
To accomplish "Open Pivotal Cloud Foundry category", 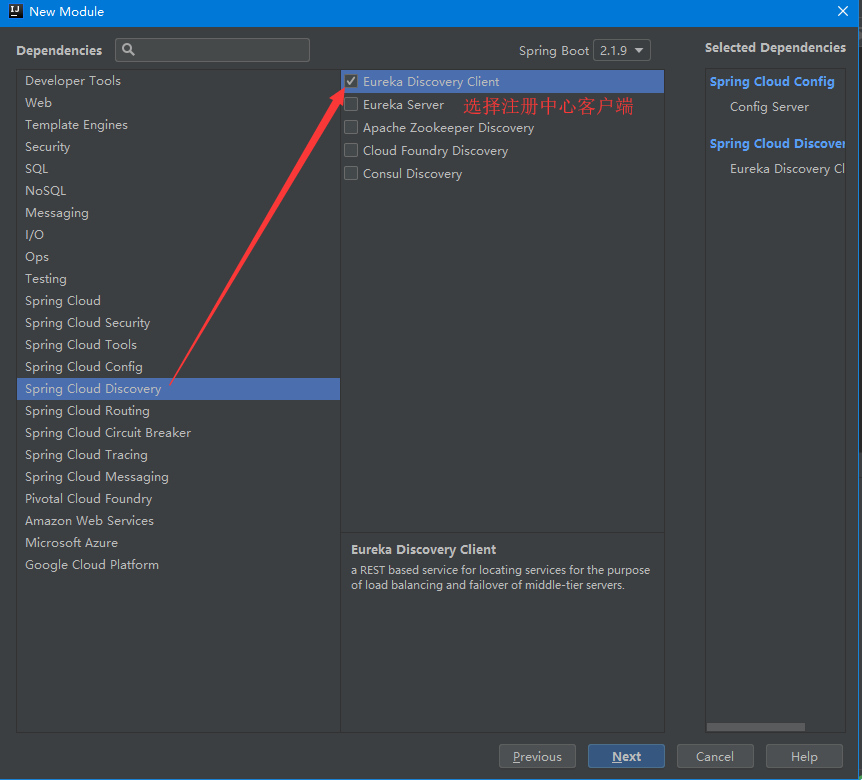I will pyautogui.click(x=178, y=499).
